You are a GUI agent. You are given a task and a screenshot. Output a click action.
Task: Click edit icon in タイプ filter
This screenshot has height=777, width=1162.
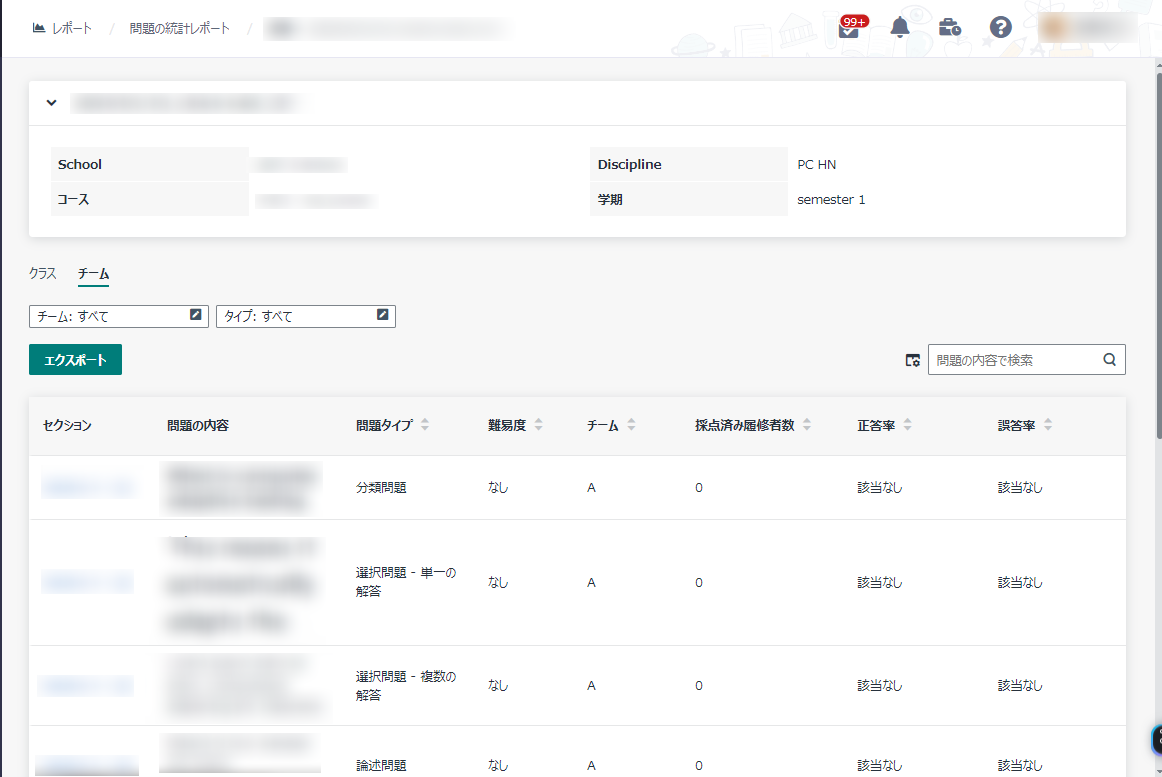tap(382, 314)
